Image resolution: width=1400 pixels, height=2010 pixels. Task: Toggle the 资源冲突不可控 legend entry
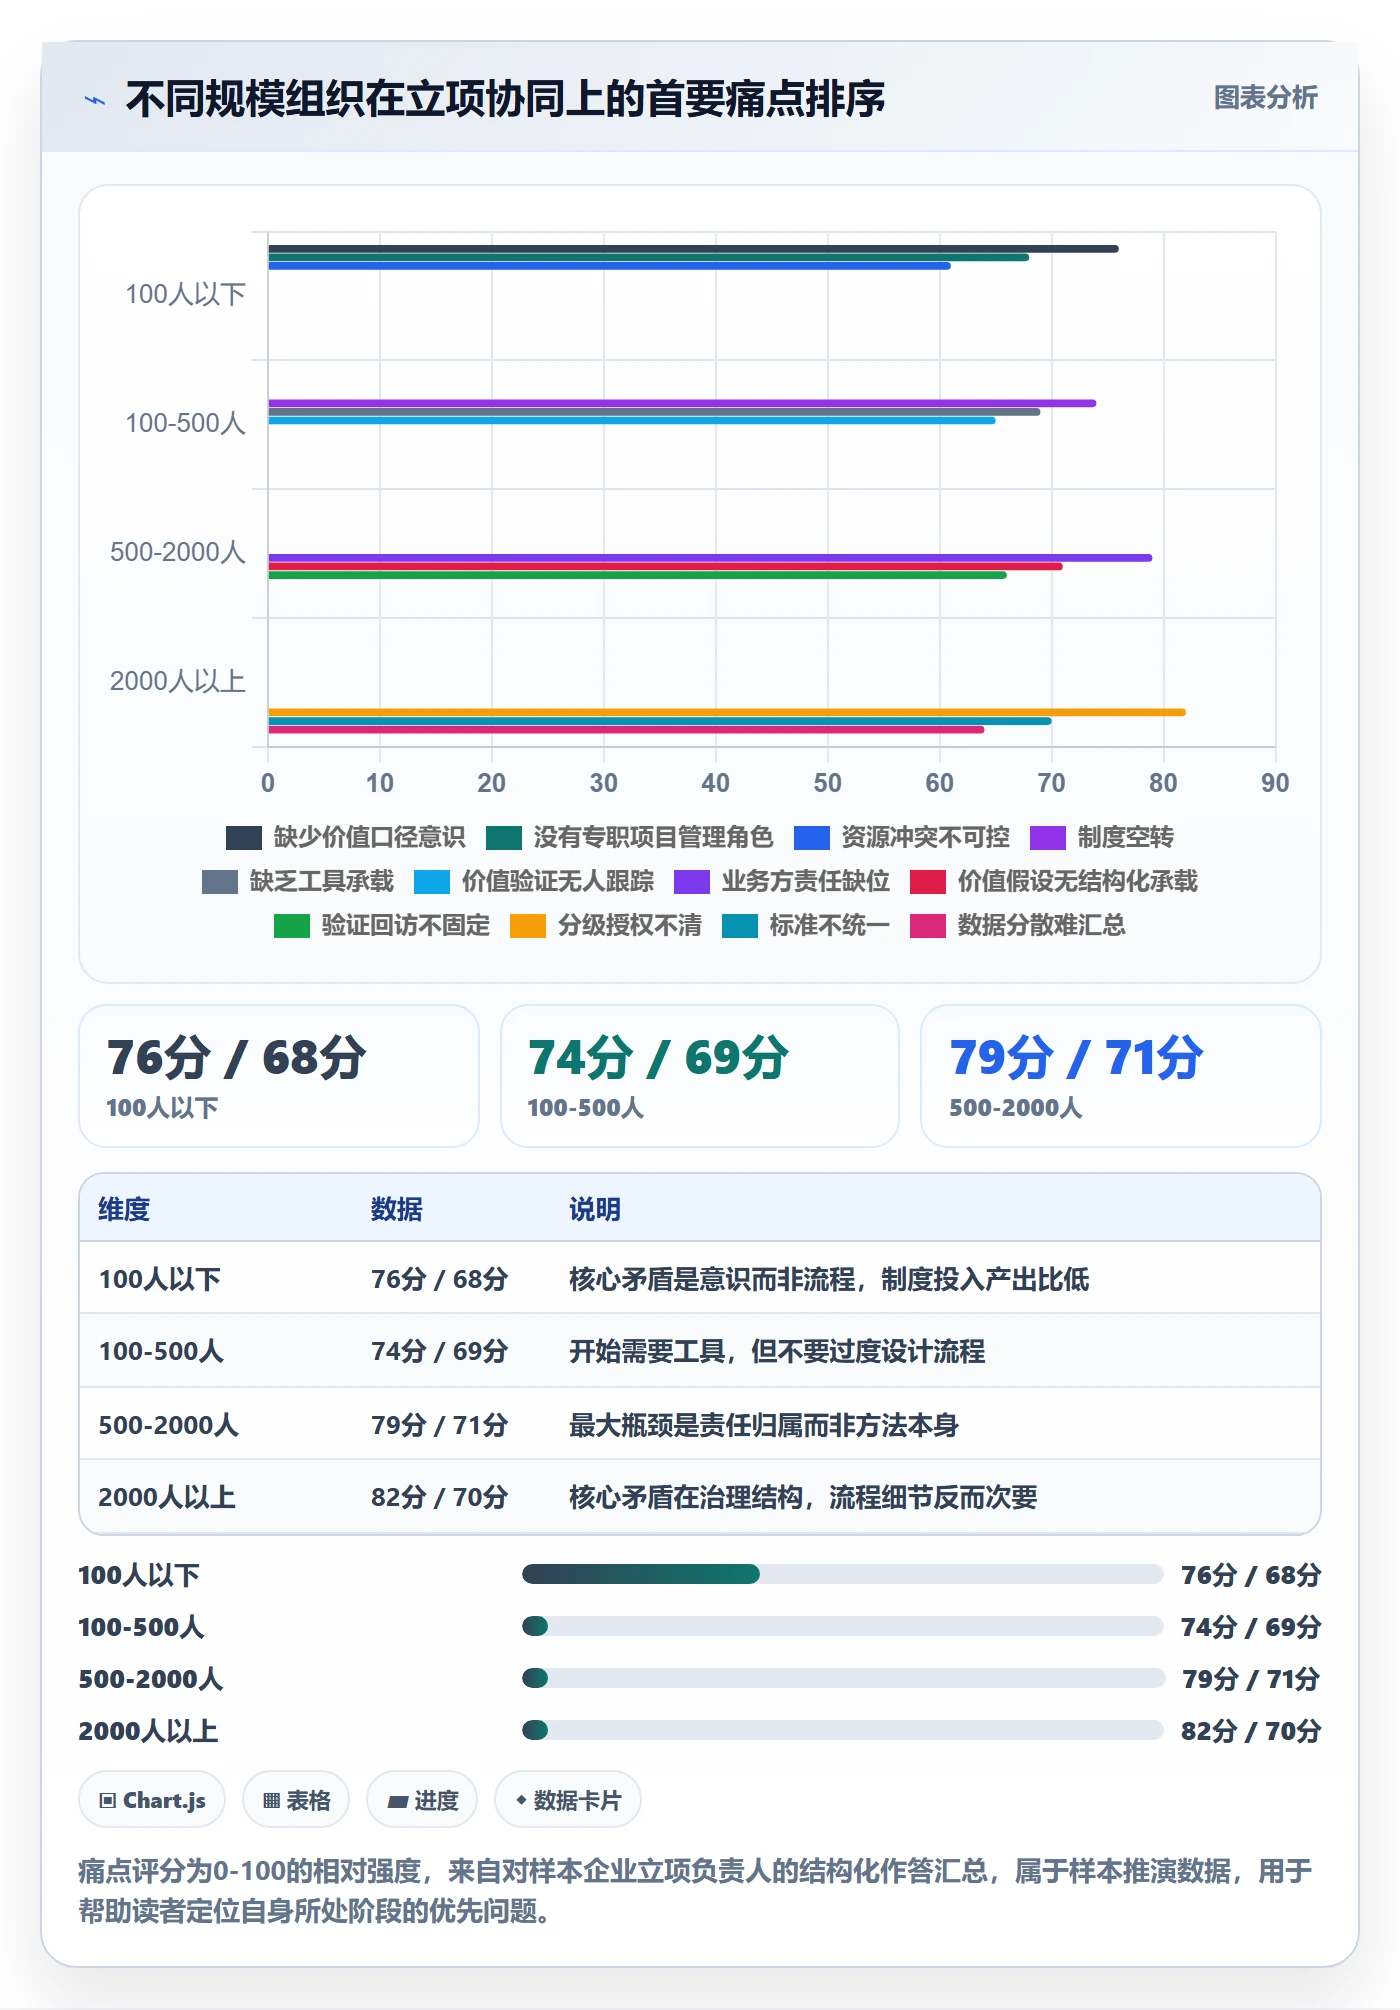tap(902, 837)
